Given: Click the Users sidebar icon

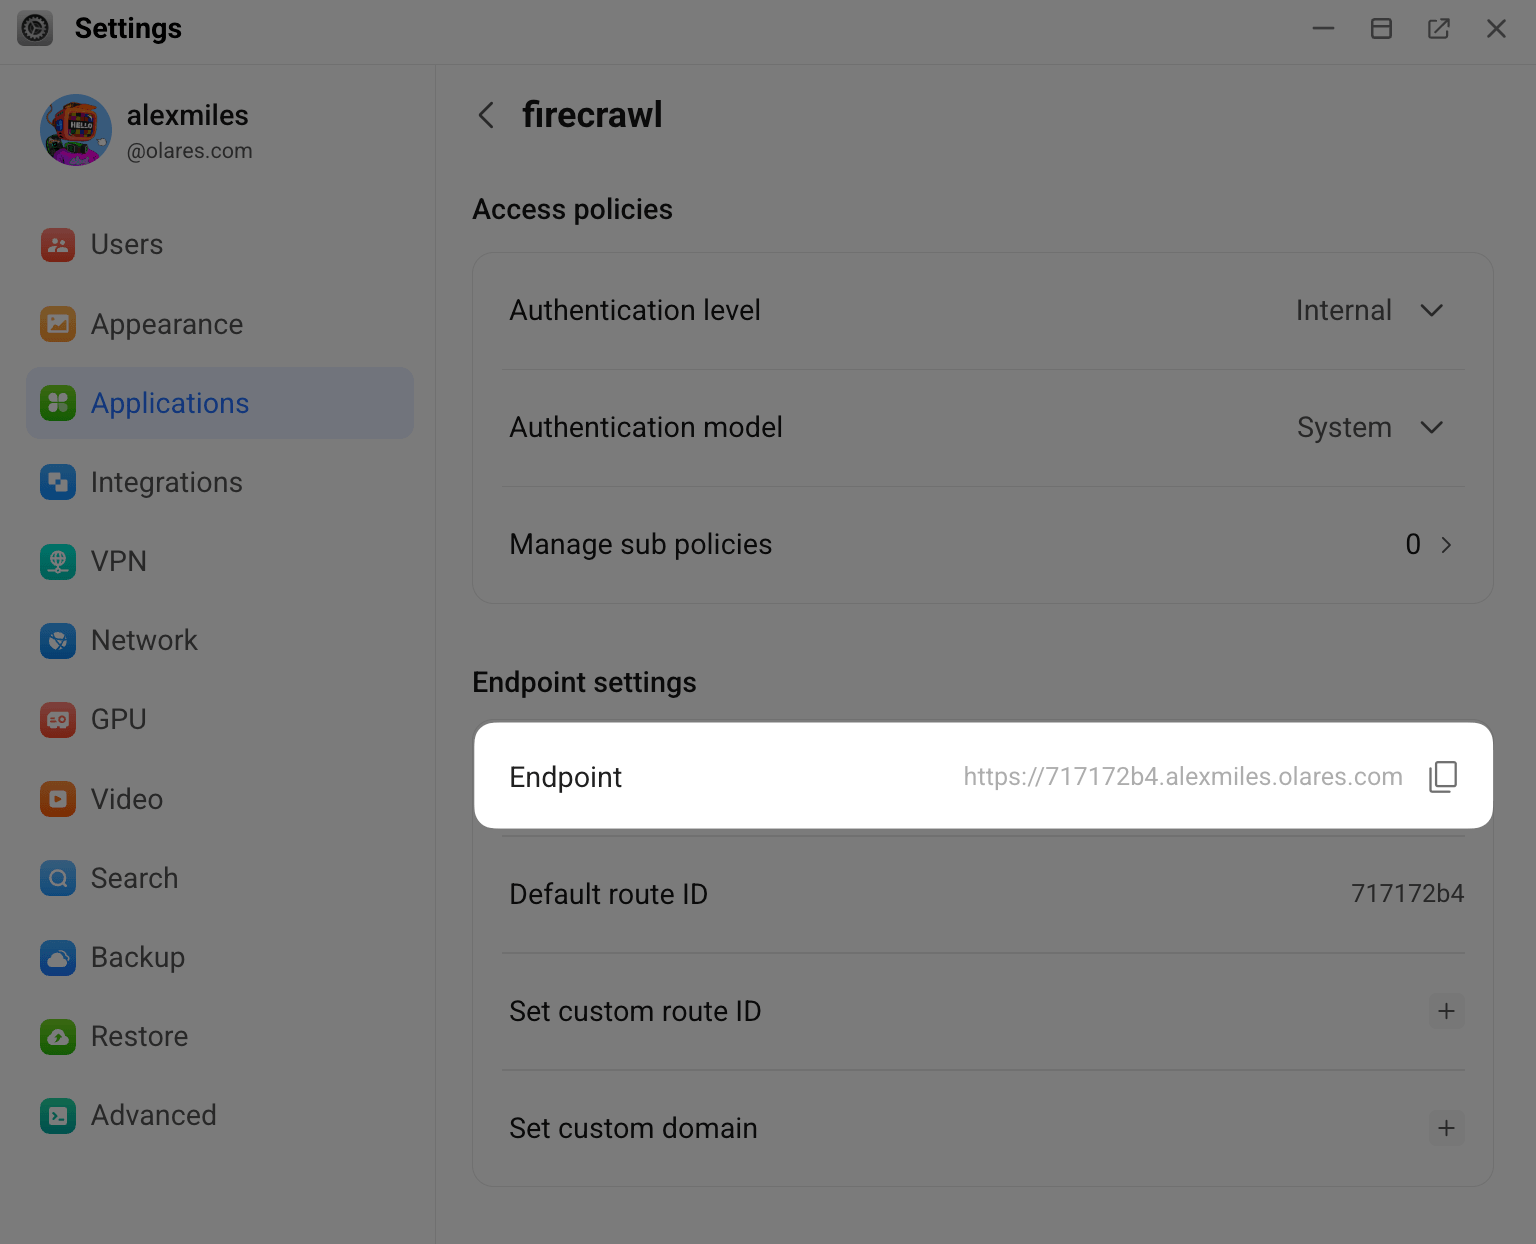Looking at the screenshot, I should point(58,244).
